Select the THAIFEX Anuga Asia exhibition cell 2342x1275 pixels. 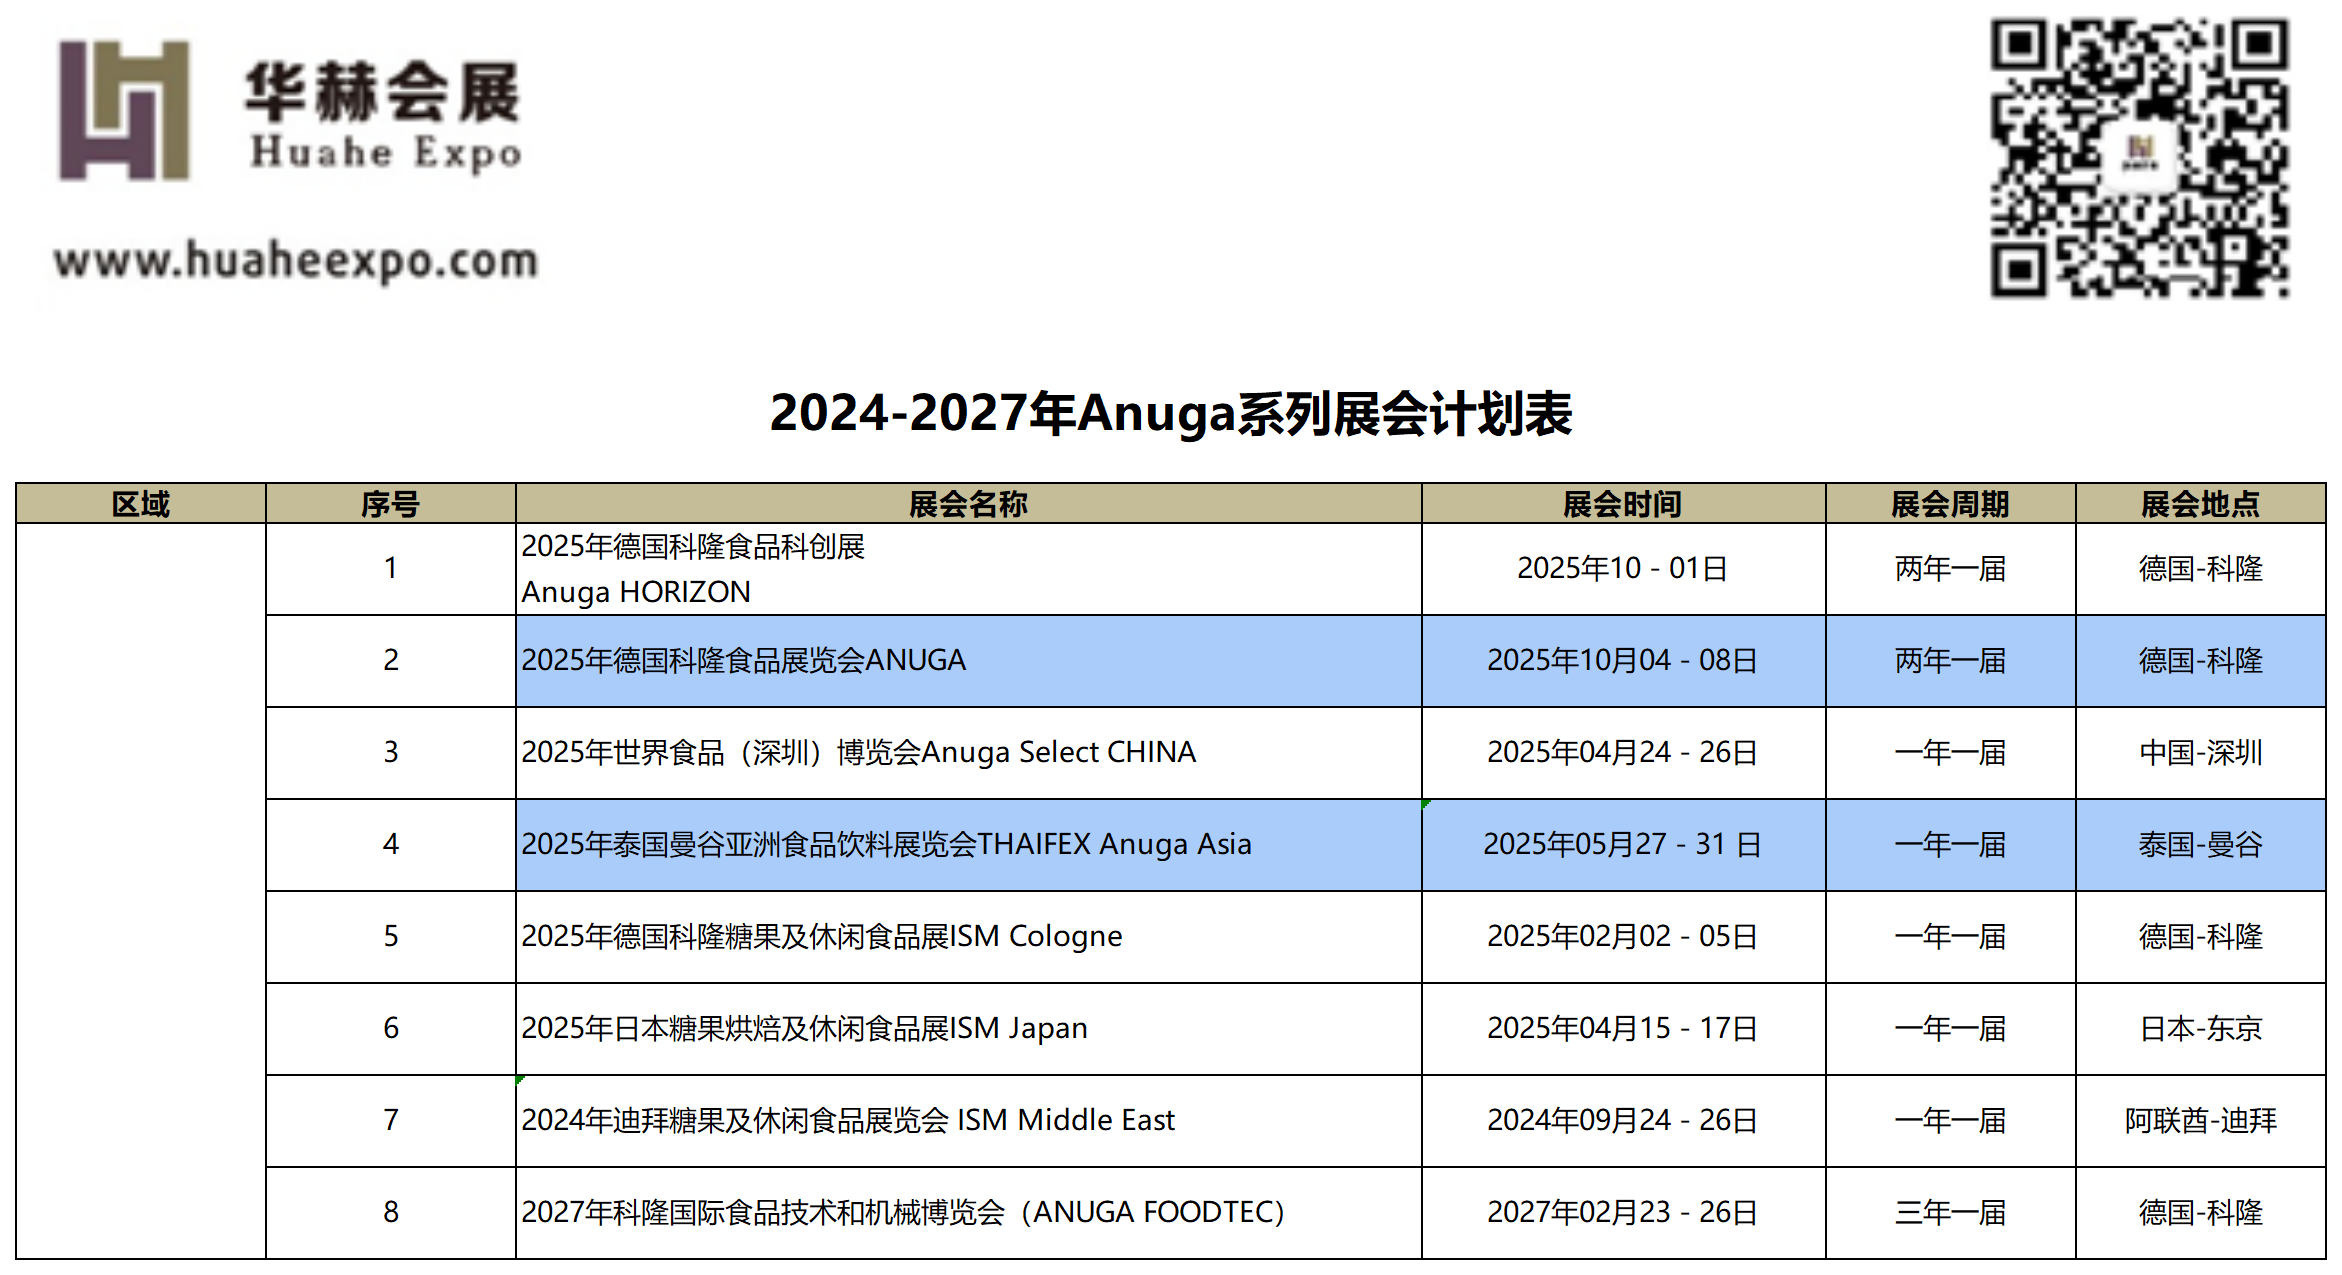point(969,845)
